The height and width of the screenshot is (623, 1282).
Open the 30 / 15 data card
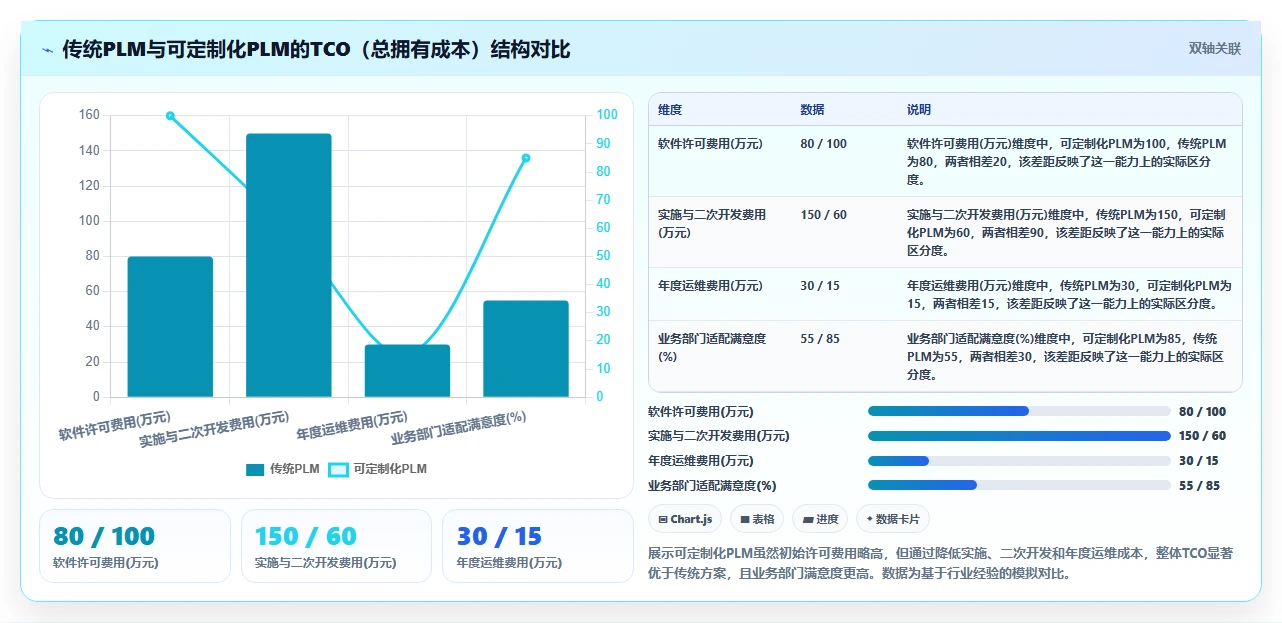(x=538, y=546)
